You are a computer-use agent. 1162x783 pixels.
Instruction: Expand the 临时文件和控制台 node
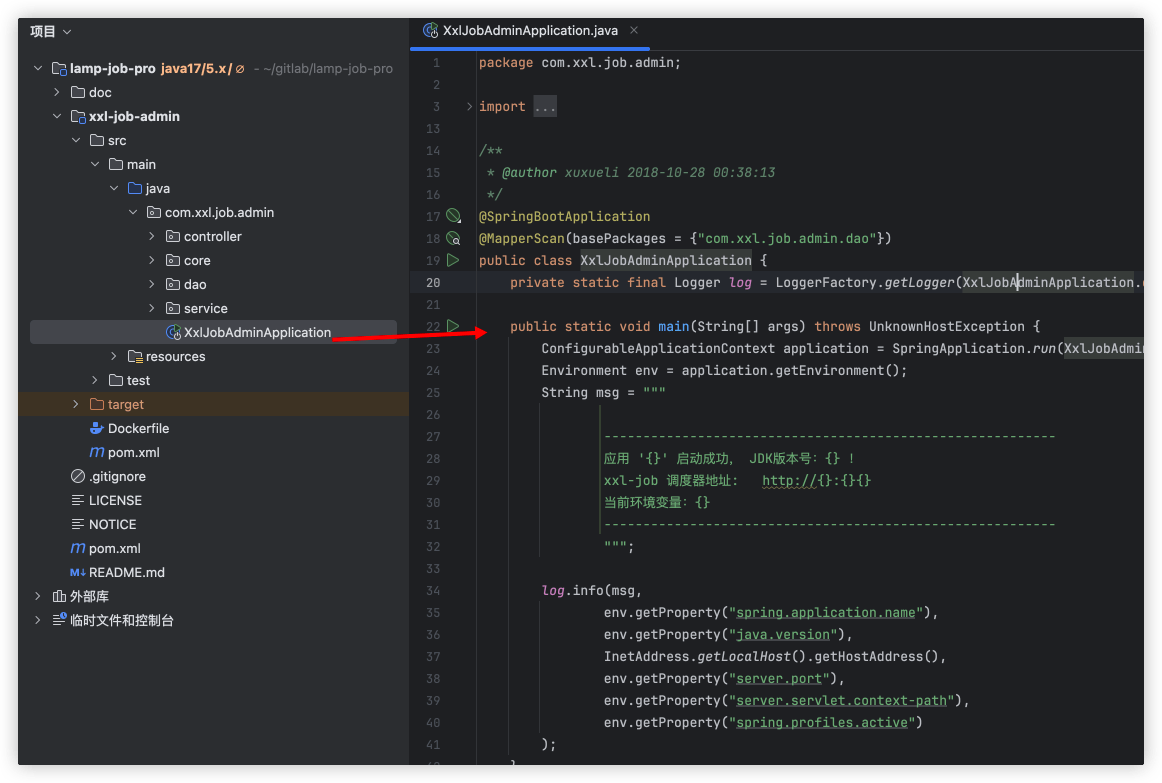(x=38, y=620)
